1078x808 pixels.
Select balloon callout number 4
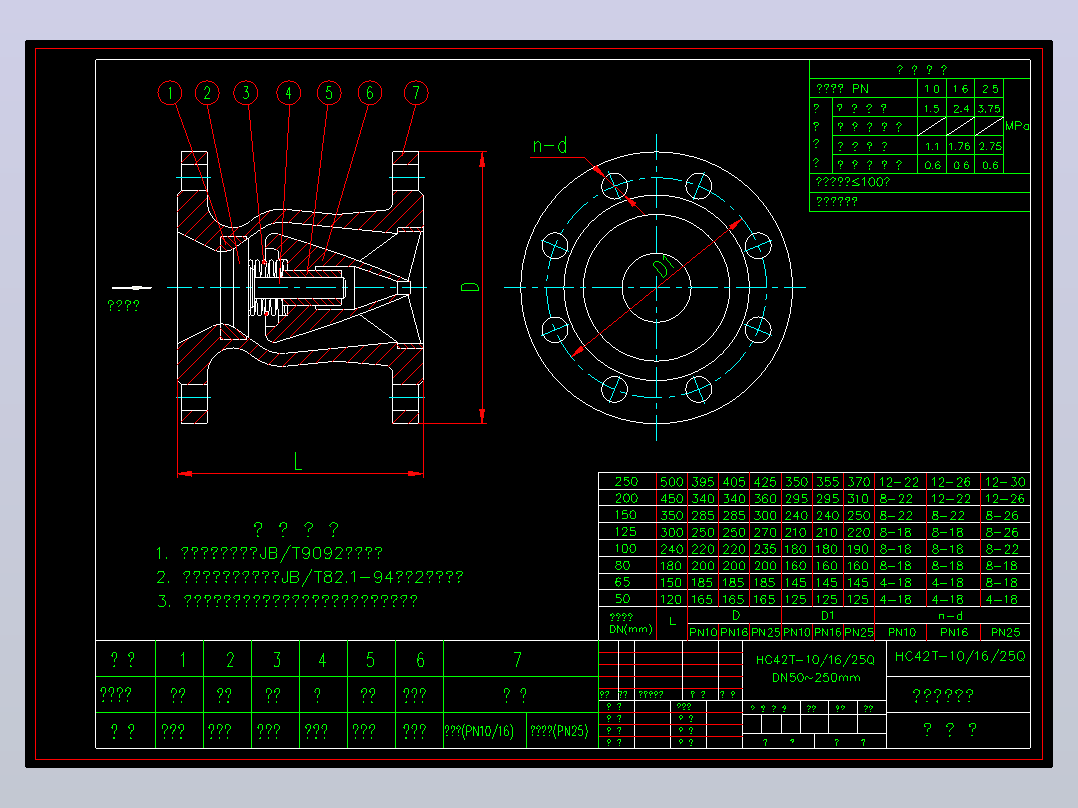pos(289,93)
